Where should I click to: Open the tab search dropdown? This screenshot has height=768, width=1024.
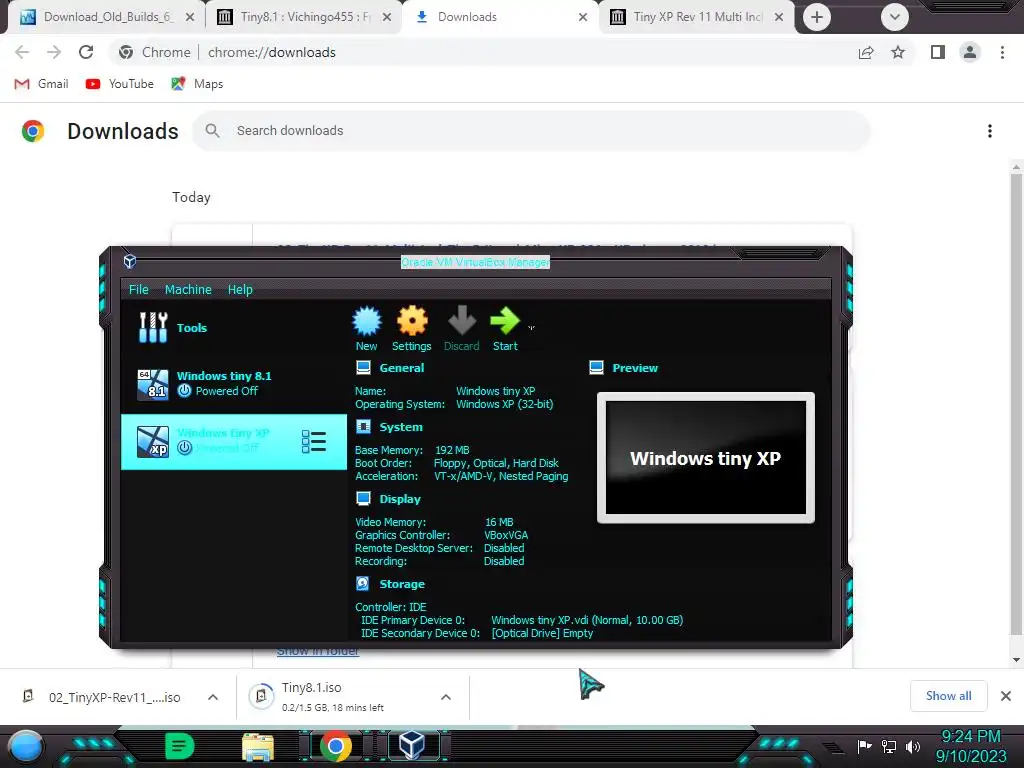coord(895,17)
